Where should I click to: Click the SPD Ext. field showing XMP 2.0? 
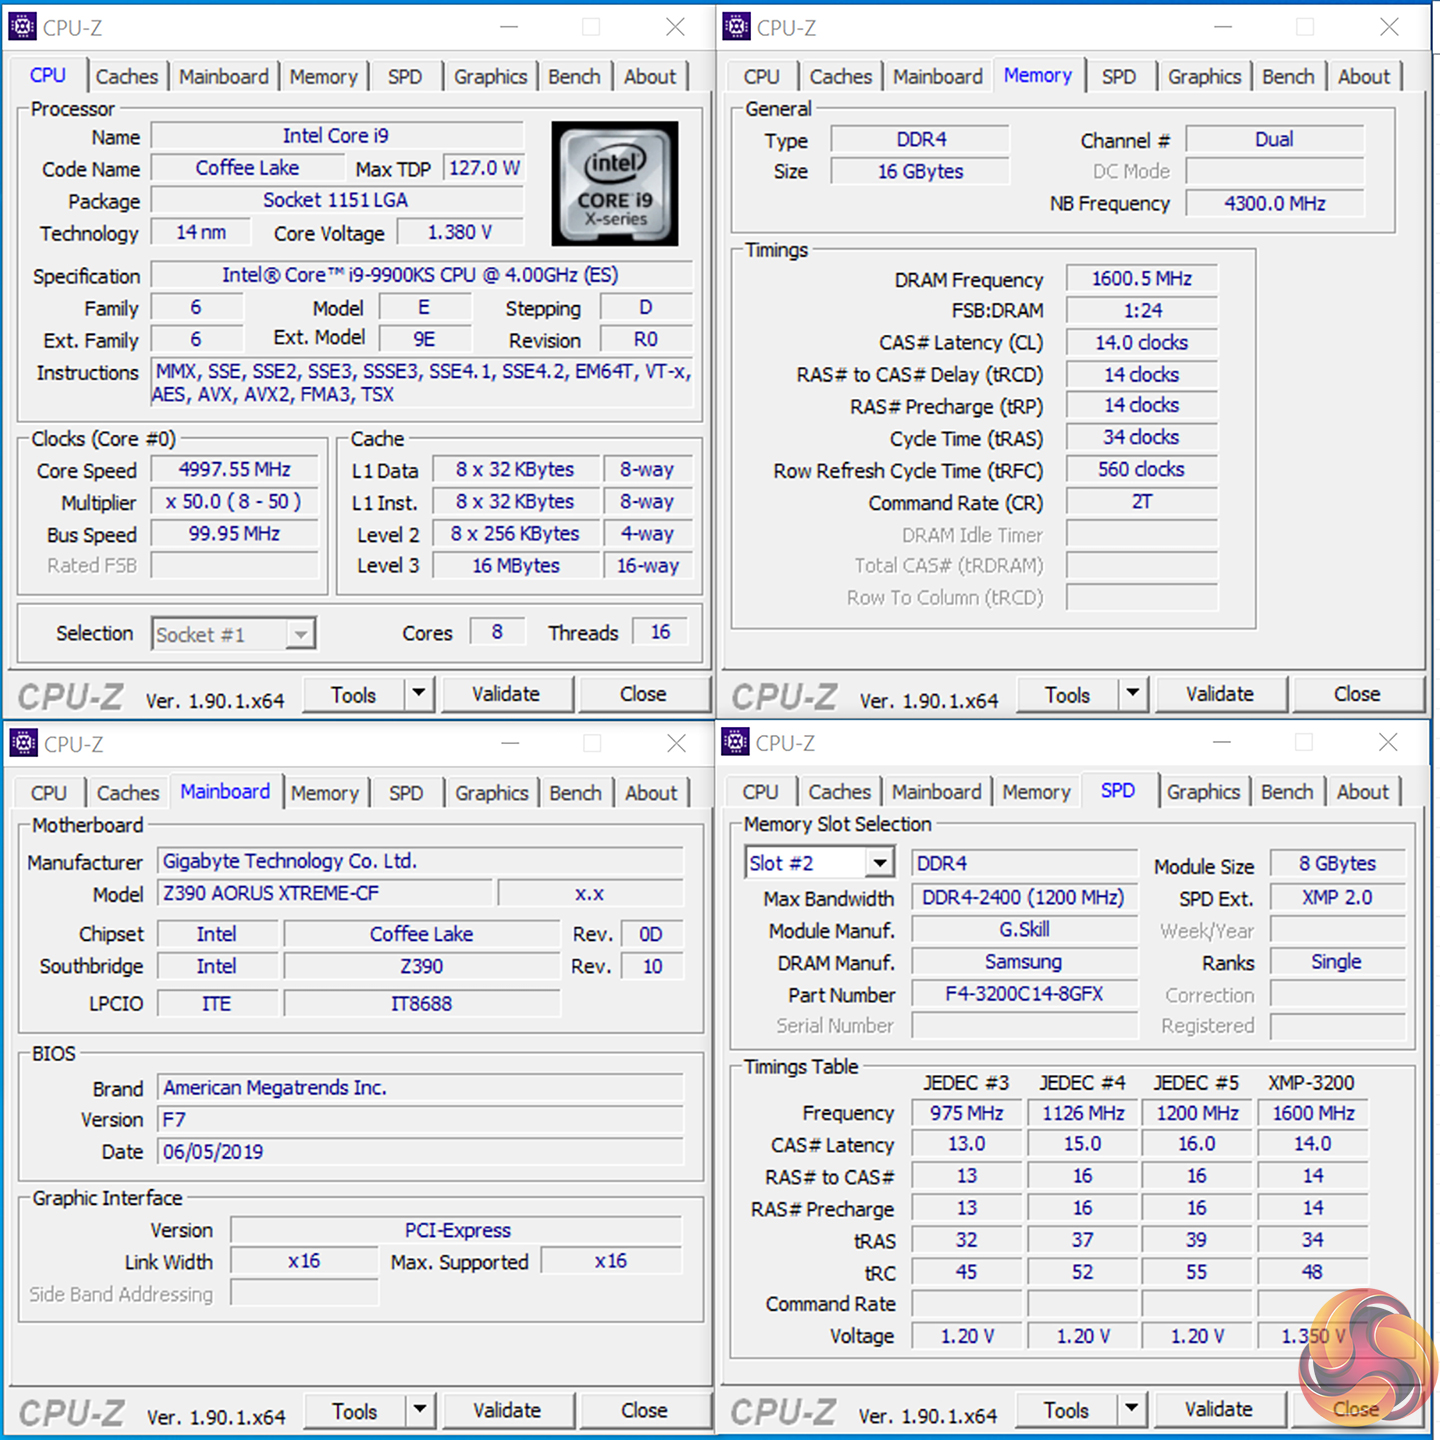(1337, 897)
